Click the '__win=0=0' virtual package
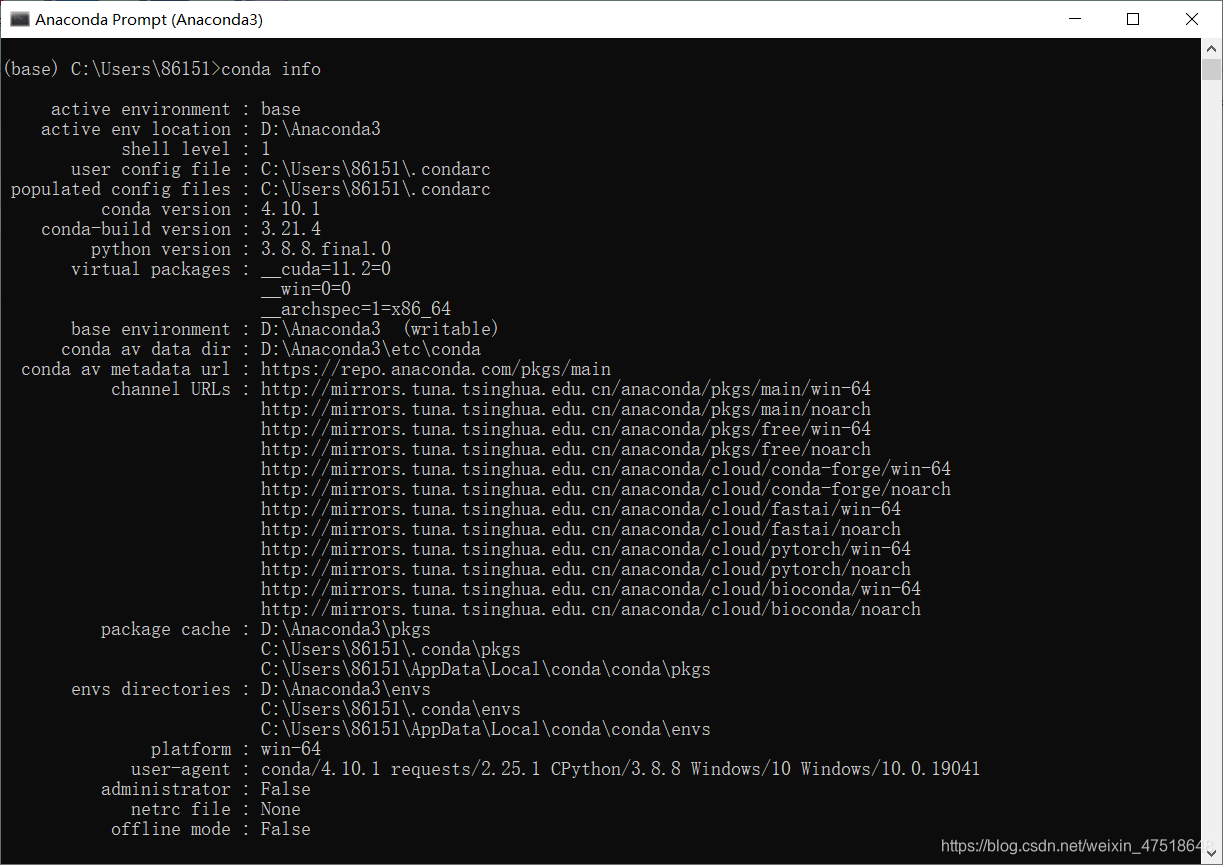Screen dimensions: 1223x865 click(306, 289)
